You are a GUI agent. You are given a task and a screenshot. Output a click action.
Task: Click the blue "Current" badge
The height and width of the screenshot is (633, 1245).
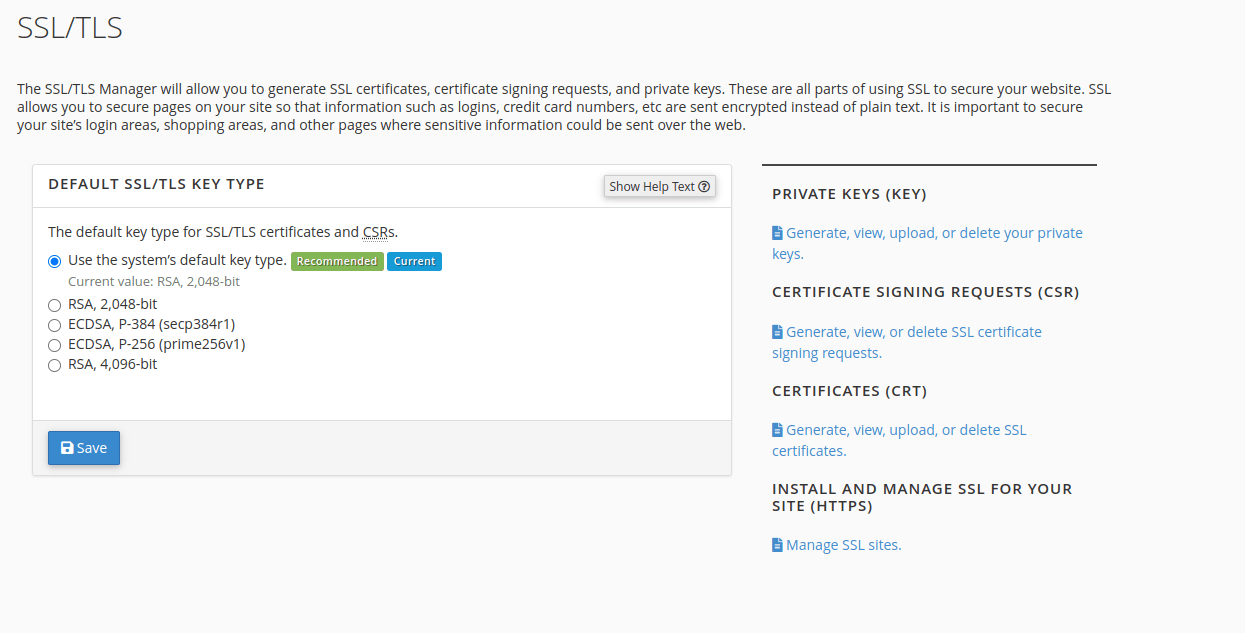tap(414, 261)
